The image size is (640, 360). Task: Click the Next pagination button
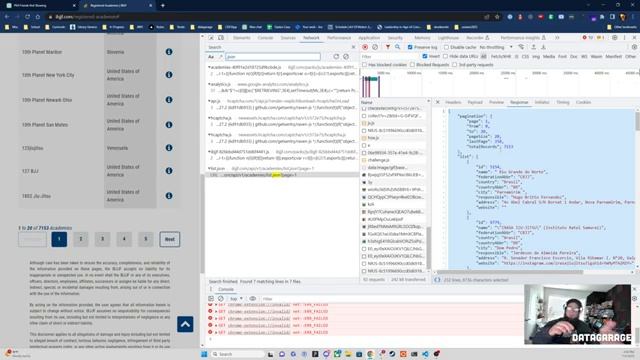tap(170, 239)
